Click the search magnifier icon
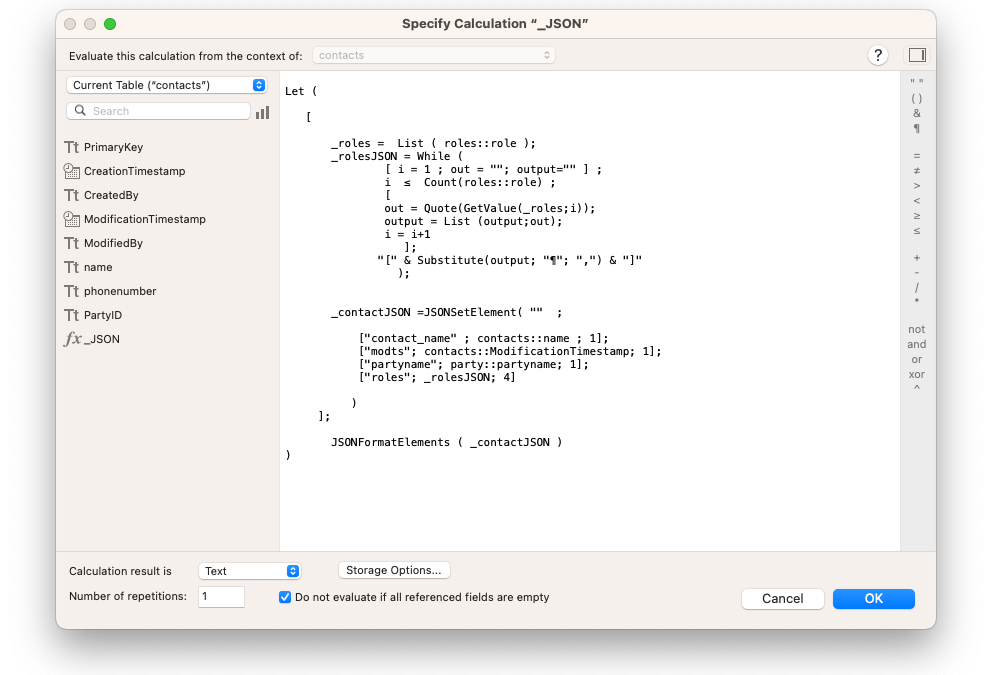Screen dimensions: 992x675 80,111
